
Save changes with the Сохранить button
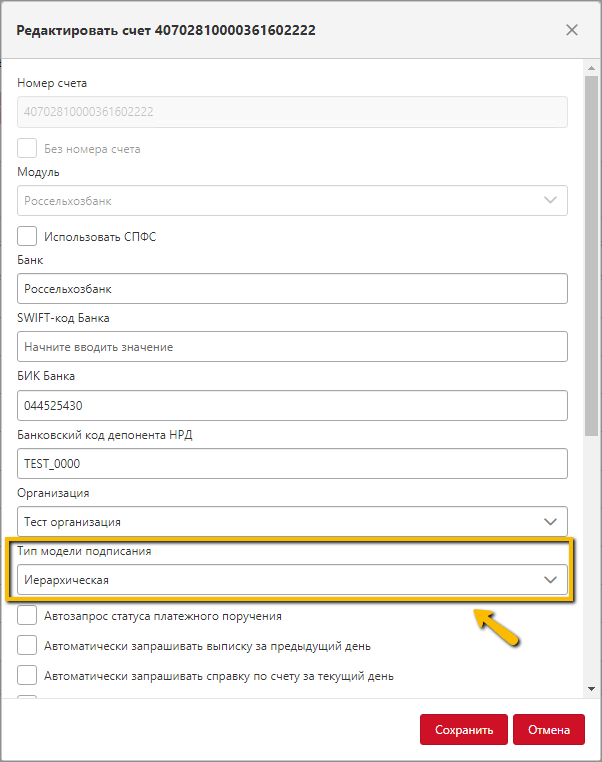(464, 729)
